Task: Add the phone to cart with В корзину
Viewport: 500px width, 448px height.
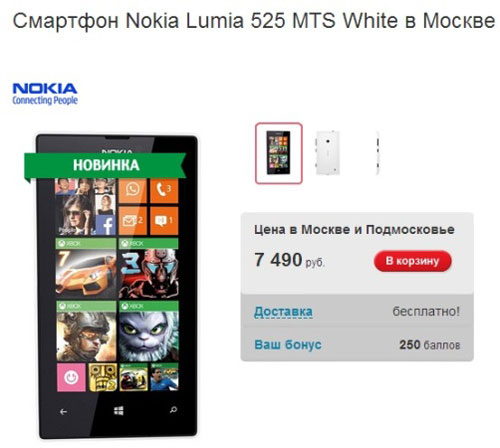Action: (x=413, y=261)
